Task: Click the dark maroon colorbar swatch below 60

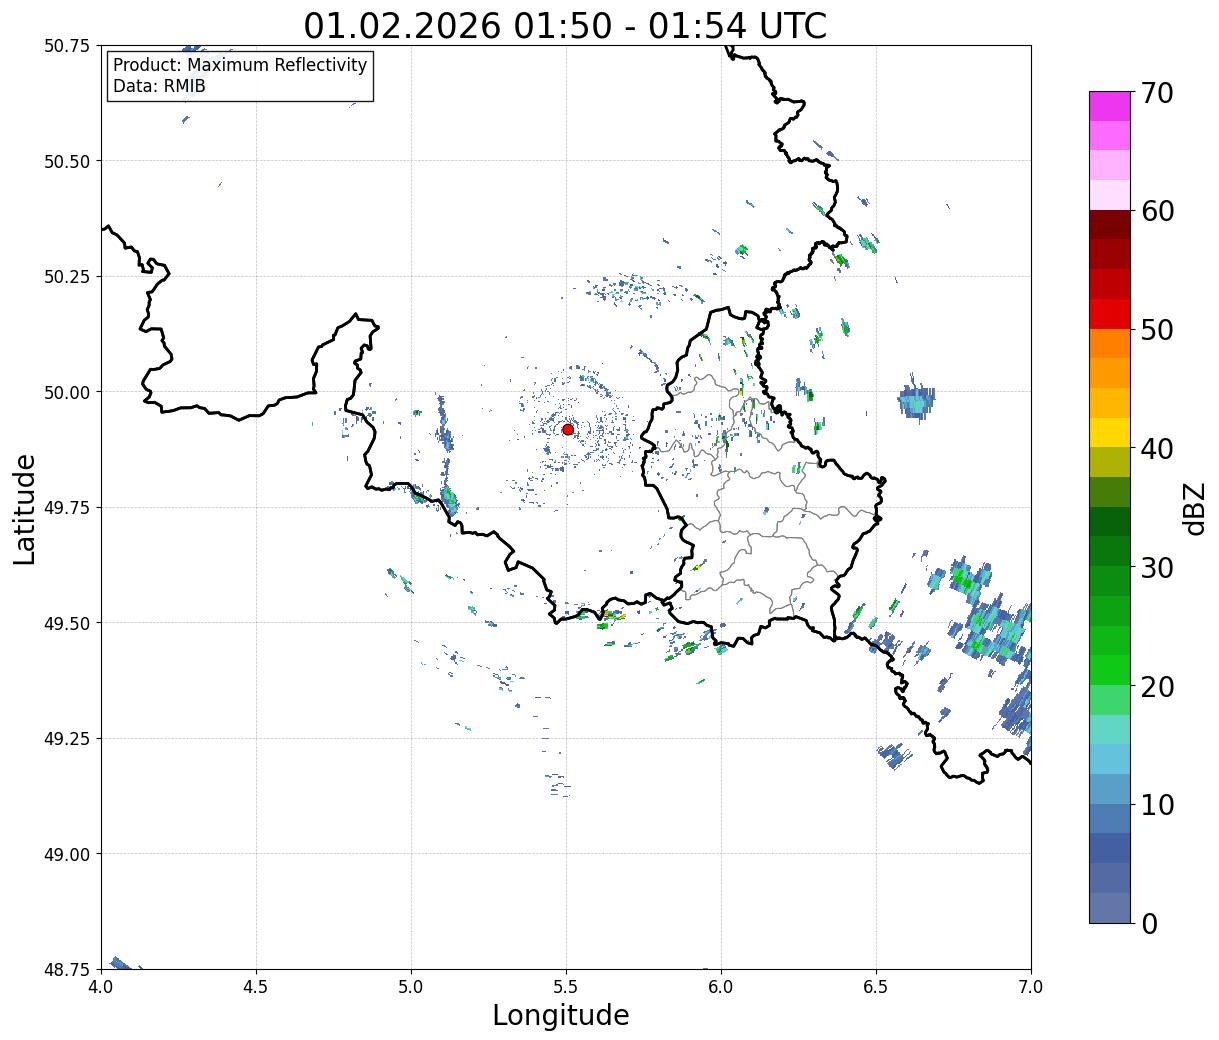Action: tap(1110, 225)
